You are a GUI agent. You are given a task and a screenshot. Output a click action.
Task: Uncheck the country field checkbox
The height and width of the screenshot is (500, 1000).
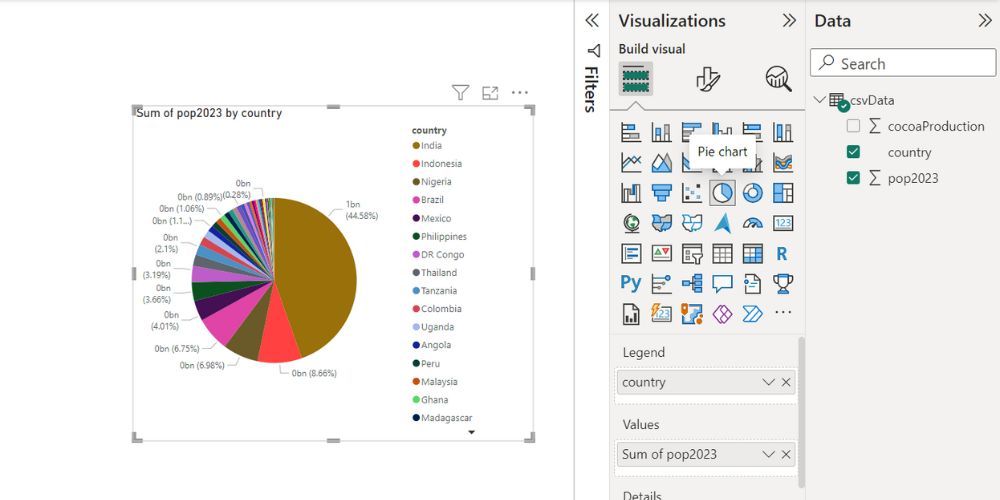[853, 152]
